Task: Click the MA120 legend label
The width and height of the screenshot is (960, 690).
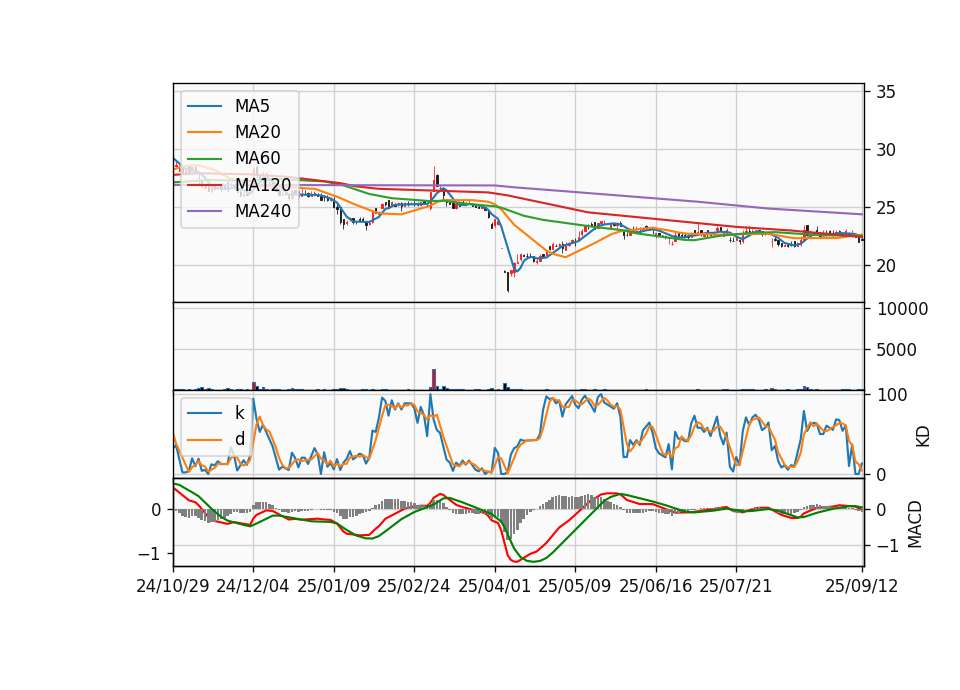Action: tap(263, 184)
